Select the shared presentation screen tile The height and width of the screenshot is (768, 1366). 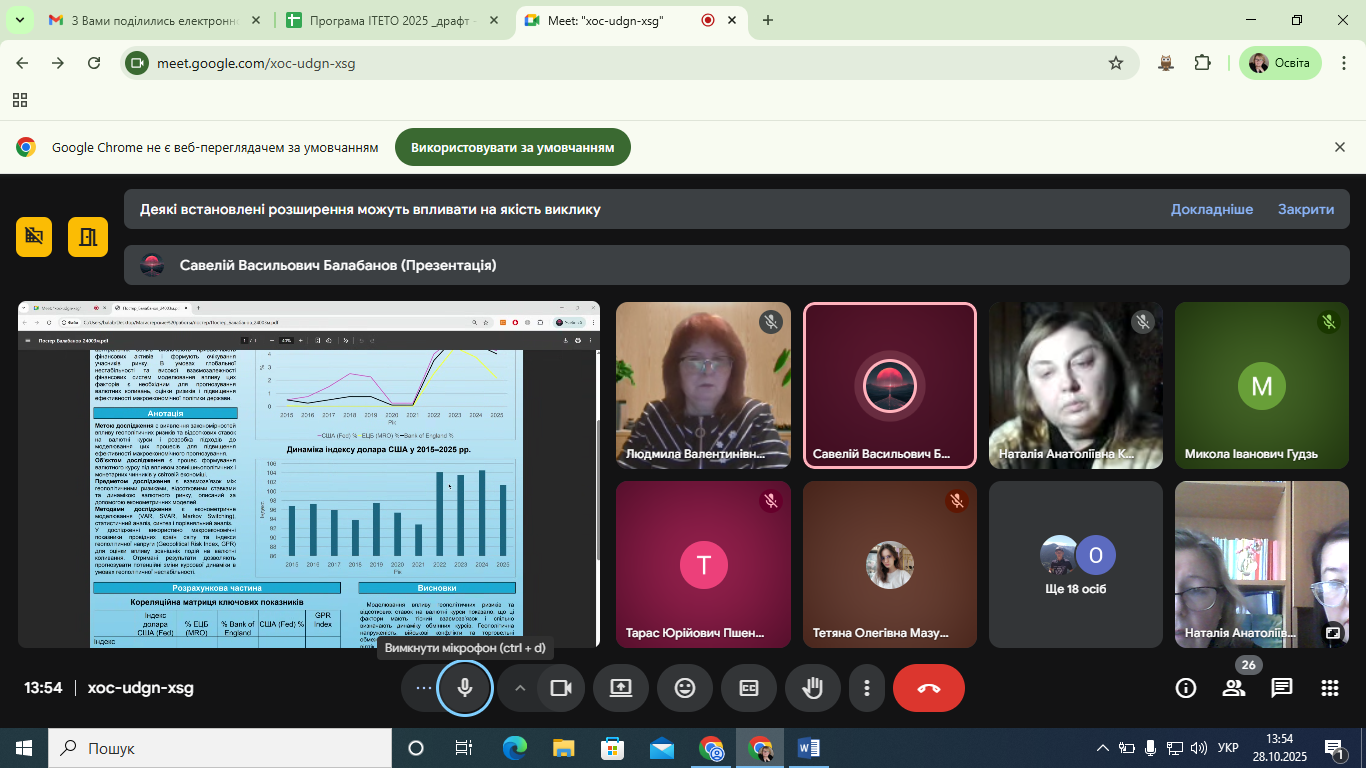click(309, 474)
